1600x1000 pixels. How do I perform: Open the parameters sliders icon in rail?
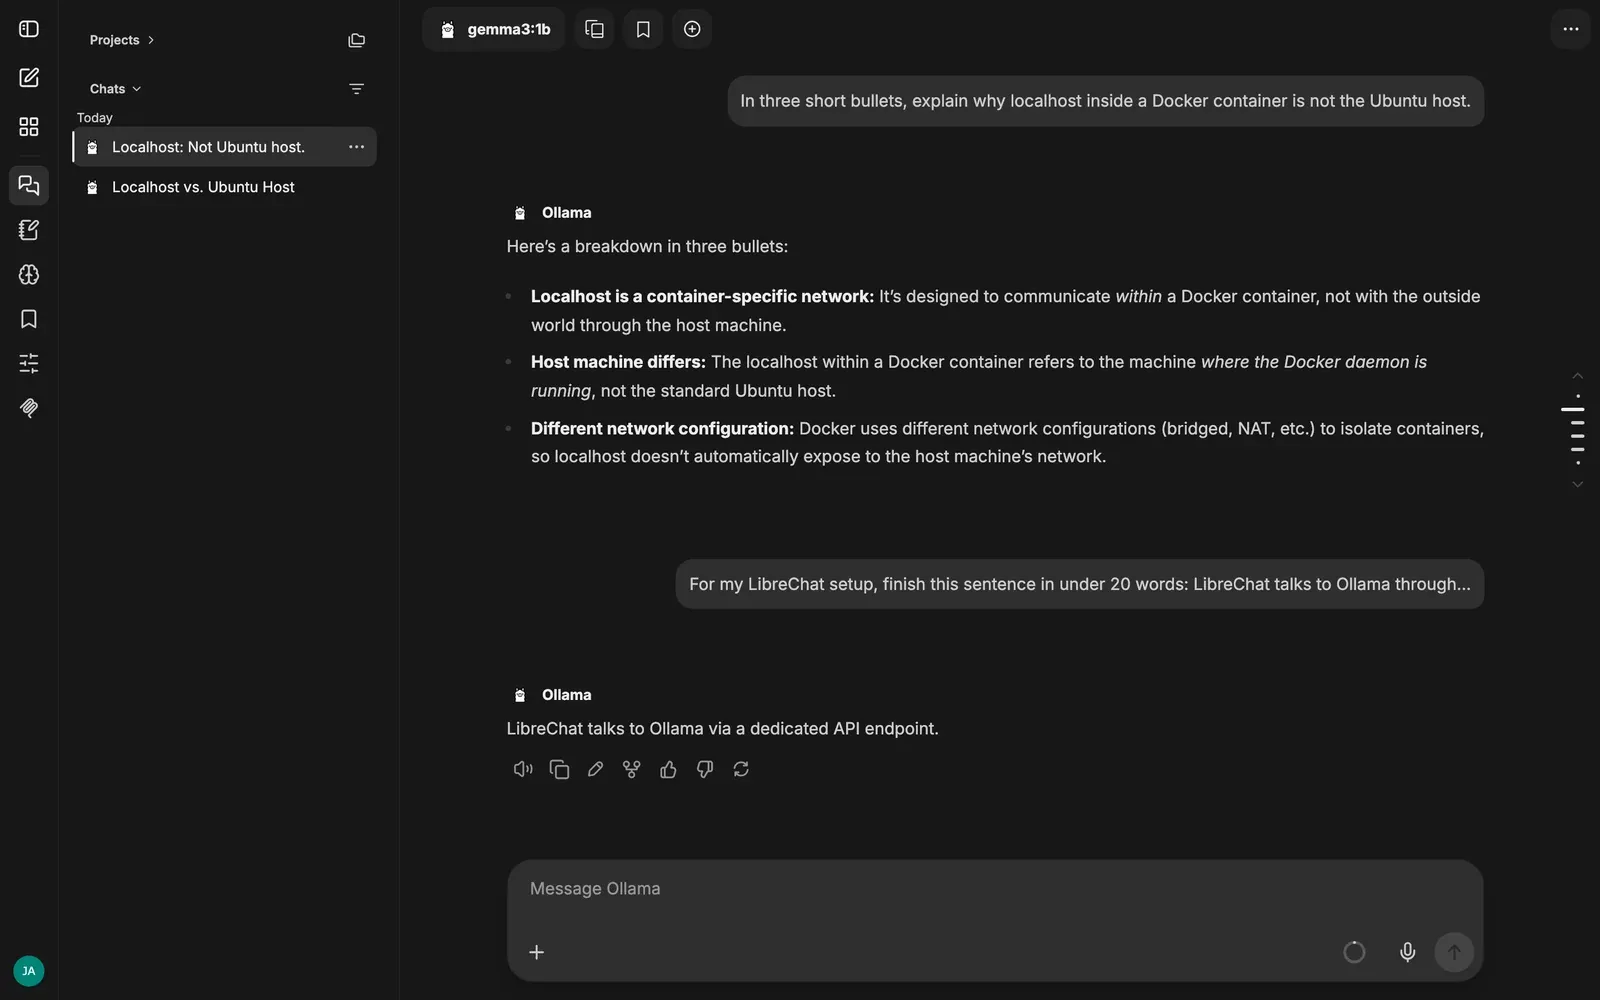click(29, 363)
